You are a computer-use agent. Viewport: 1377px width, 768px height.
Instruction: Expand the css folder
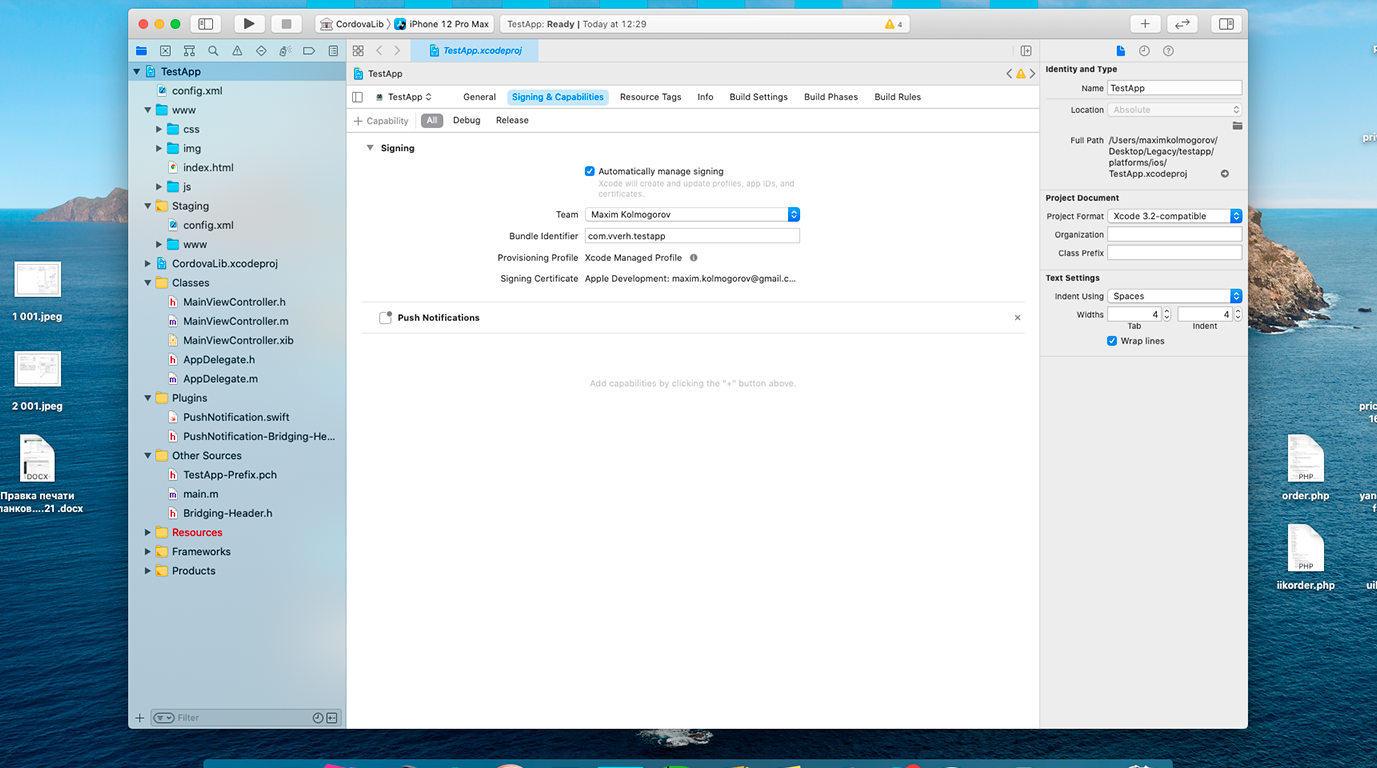(159, 129)
